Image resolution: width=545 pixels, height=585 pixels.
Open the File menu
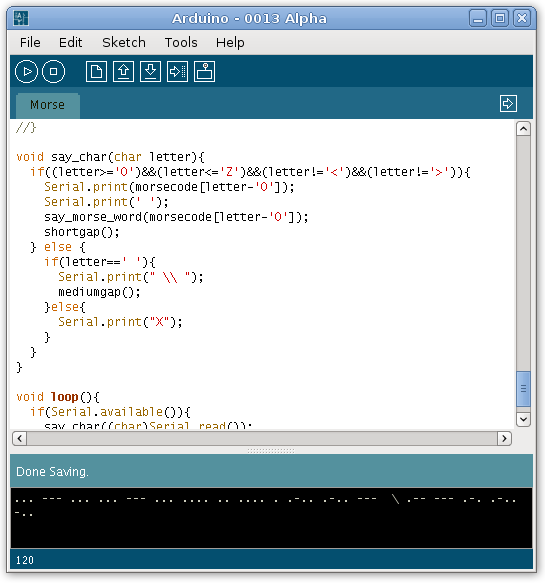[x=30, y=43]
